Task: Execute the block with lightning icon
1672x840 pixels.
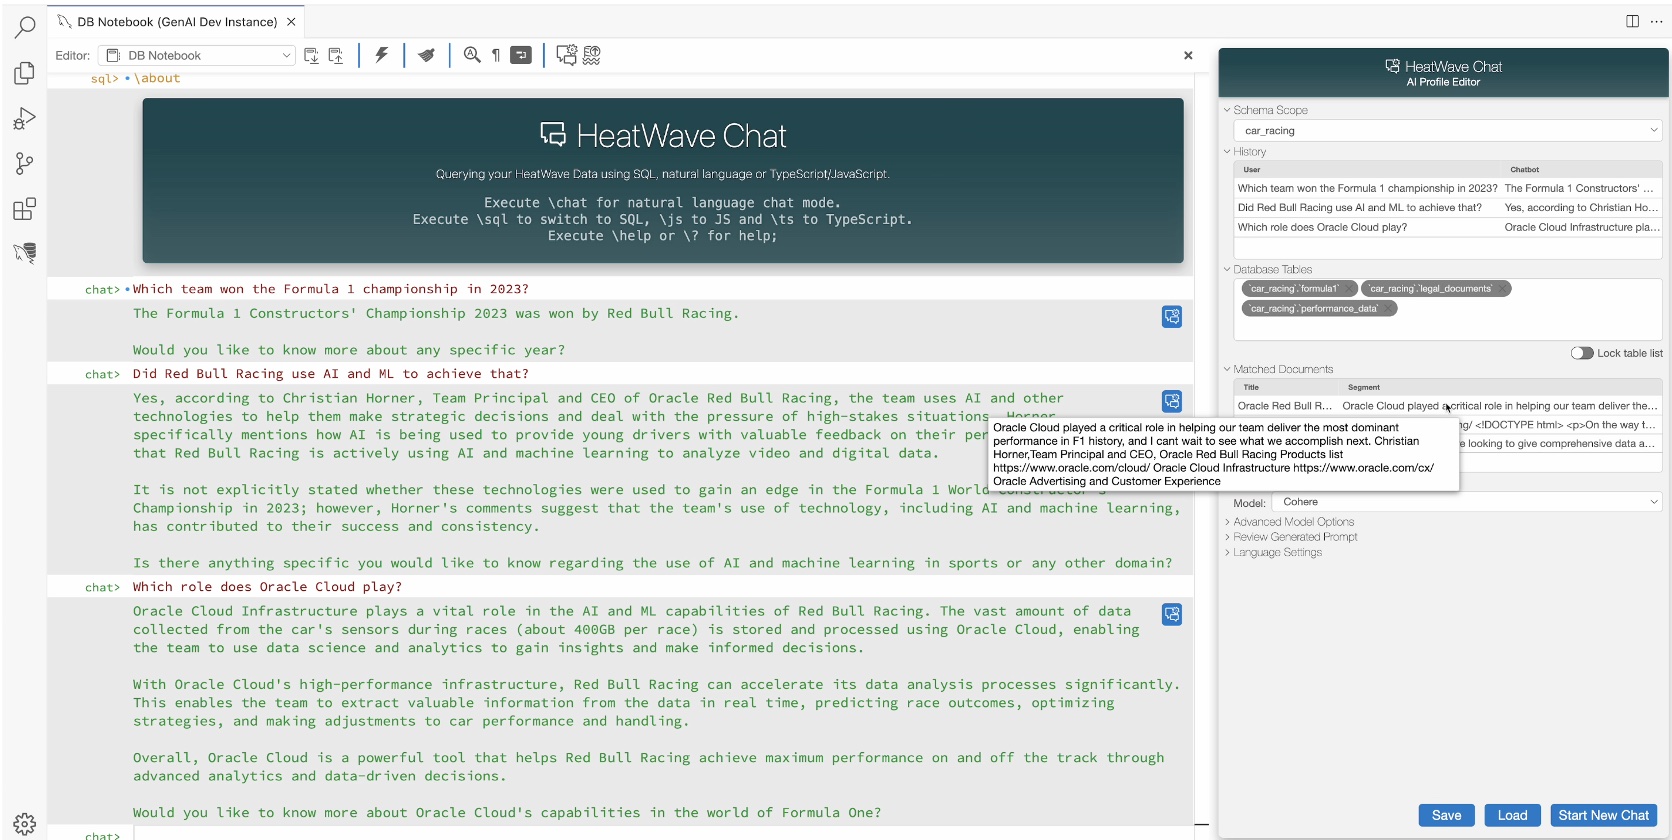Action: click(381, 55)
